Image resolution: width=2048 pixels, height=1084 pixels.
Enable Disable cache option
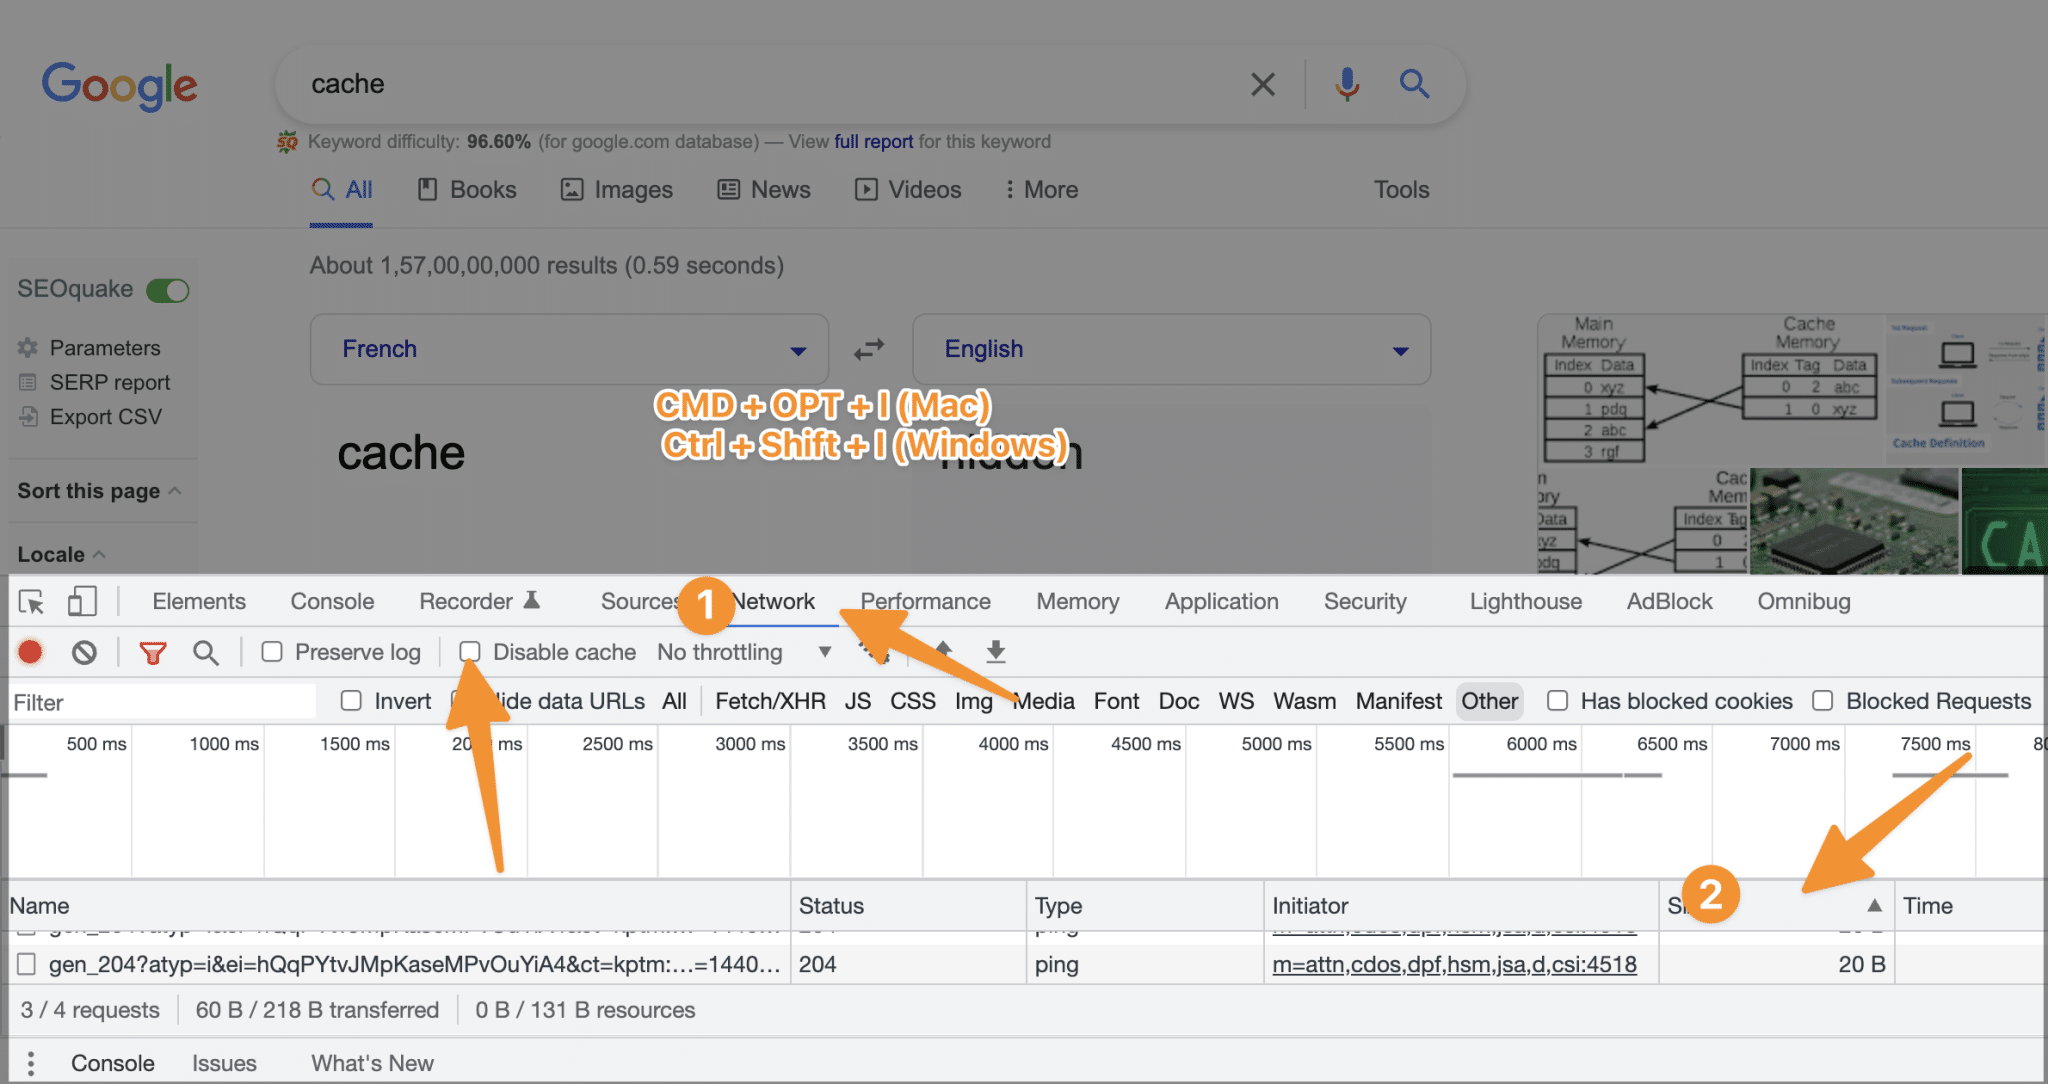470,651
